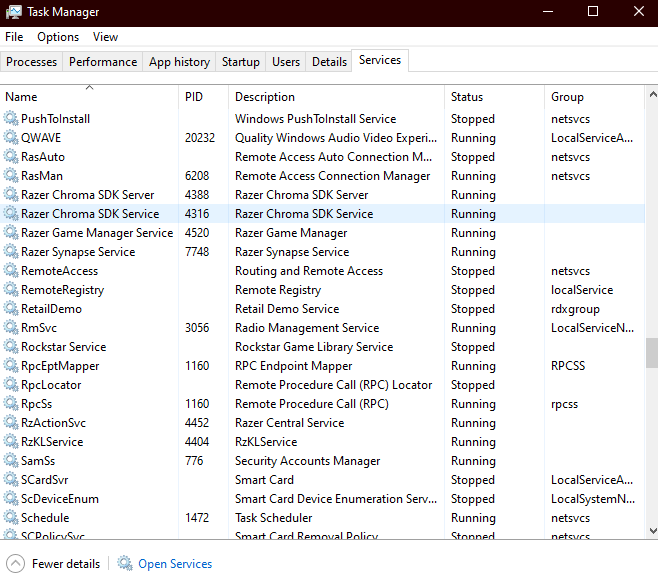Click Radio Management Service description

(307, 328)
